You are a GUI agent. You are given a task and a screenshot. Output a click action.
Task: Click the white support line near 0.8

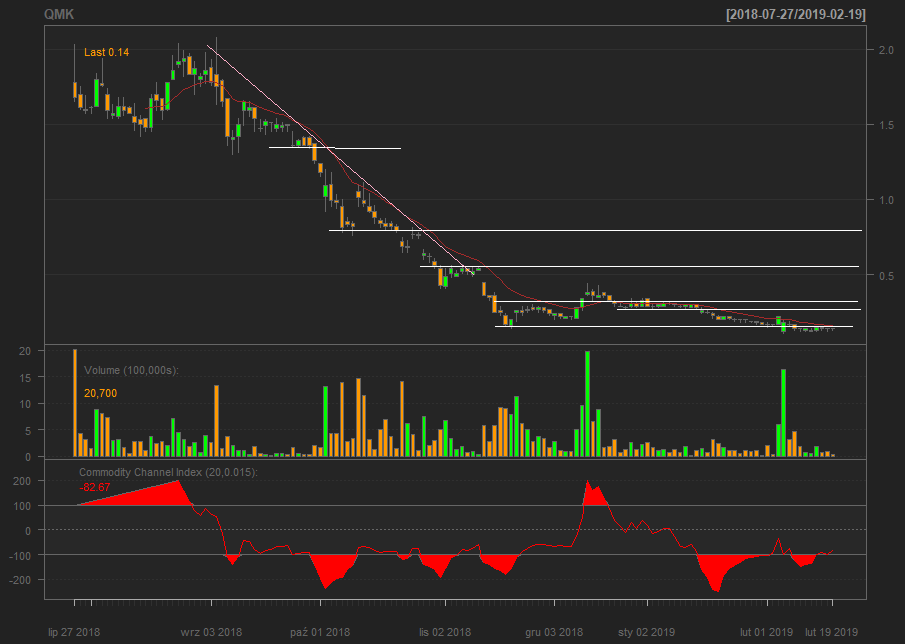click(595, 230)
